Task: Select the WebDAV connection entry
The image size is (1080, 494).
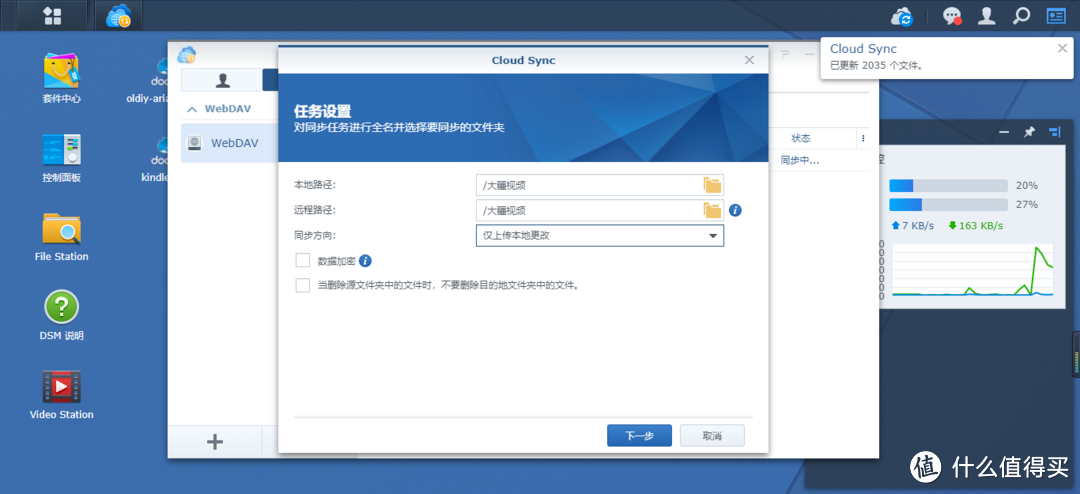Action: (229, 143)
